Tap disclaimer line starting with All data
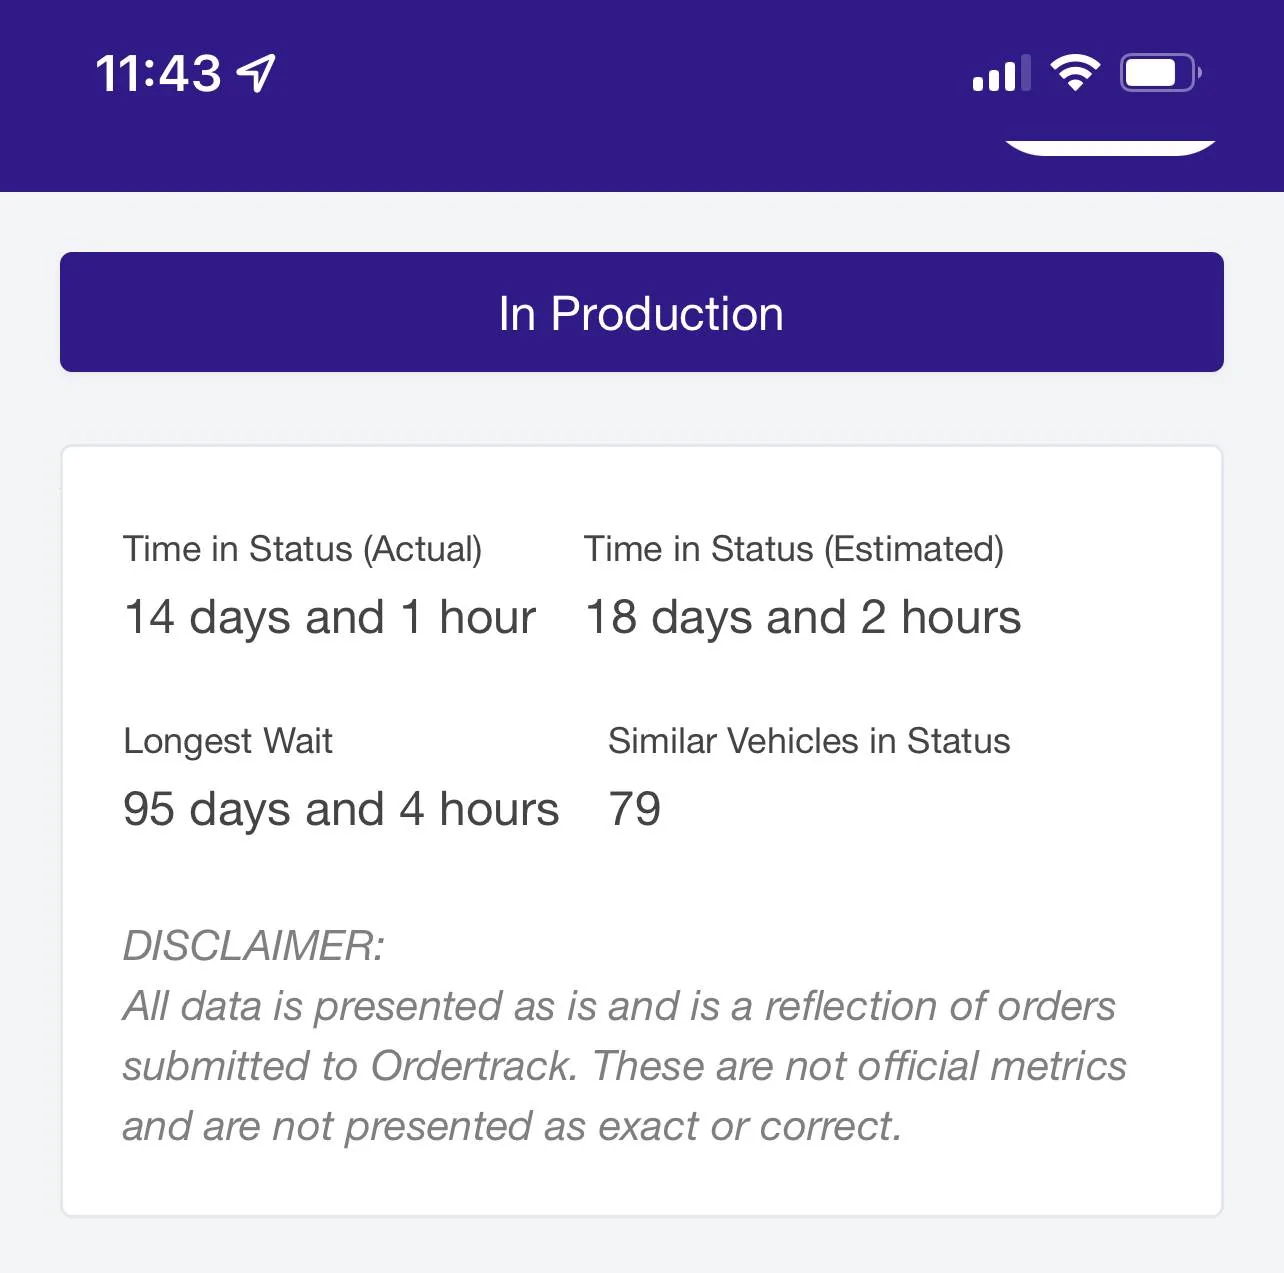1284x1273 pixels. pos(619,1006)
